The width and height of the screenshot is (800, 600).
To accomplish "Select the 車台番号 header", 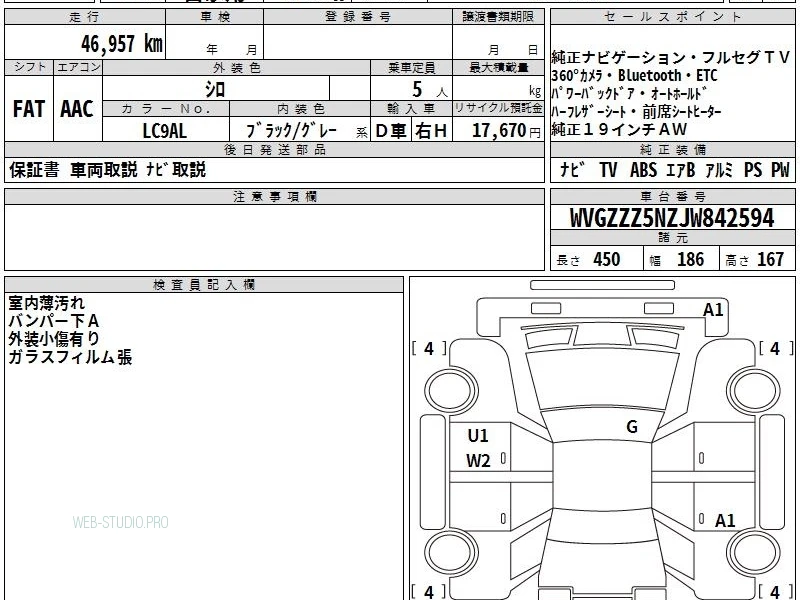I will point(672,196).
